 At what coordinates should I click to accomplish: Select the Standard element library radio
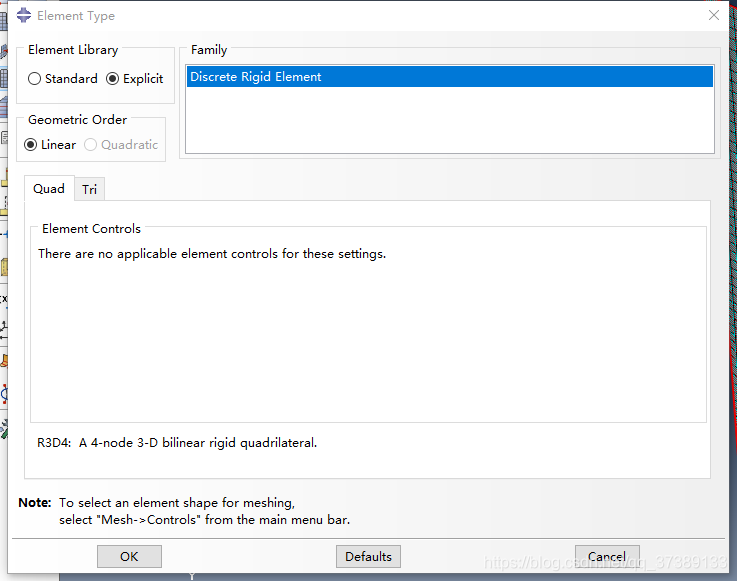[x=35, y=79]
